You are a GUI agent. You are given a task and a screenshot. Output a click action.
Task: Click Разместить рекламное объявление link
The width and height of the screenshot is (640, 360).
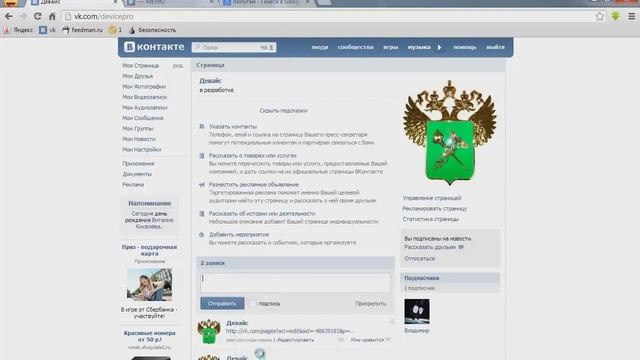coord(254,184)
